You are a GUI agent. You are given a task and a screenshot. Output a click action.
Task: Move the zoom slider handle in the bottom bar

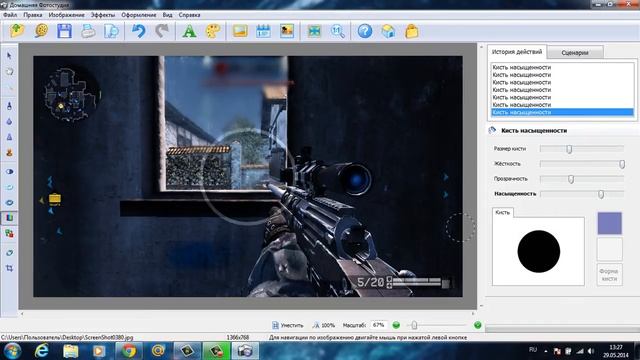(x=414, y=325)
